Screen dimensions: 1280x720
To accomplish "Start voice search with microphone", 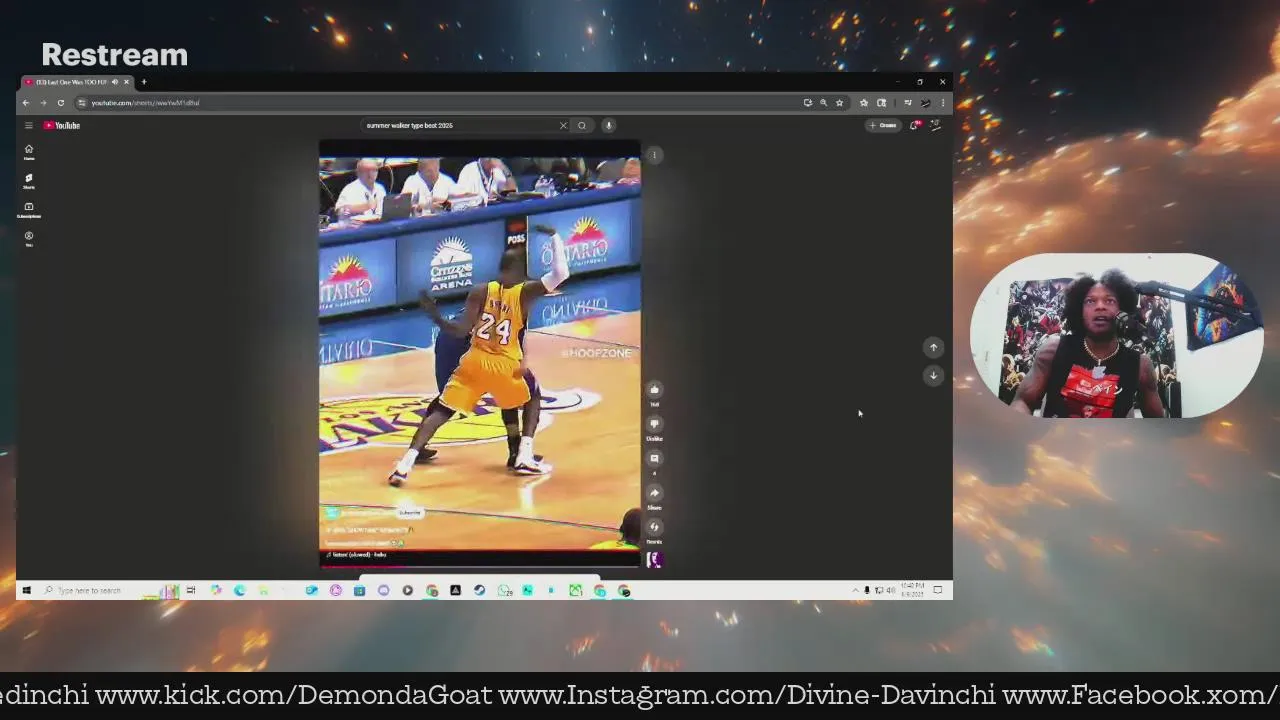I will [x=608, y=125].
